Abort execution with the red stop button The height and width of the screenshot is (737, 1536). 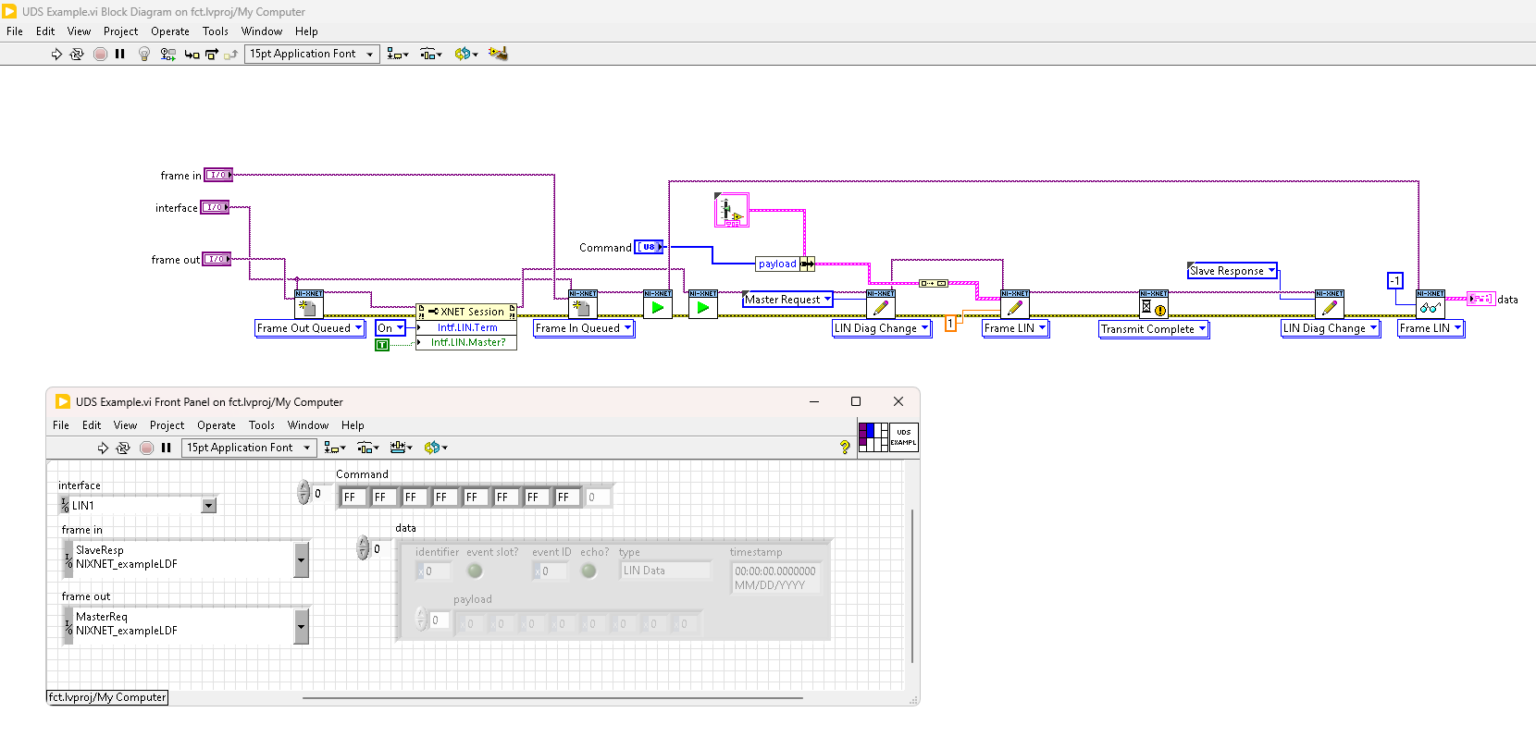pyautogui.click(x=99, y=55)
